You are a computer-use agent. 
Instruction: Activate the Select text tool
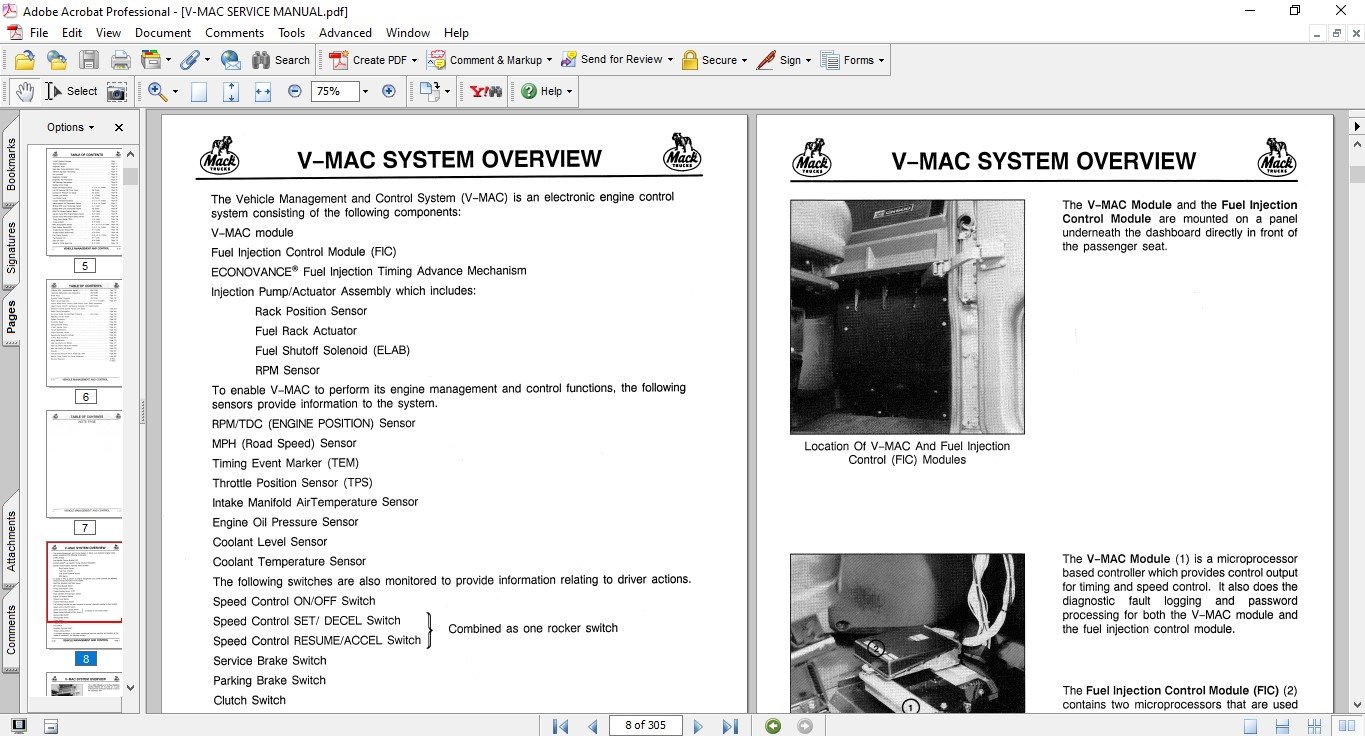[x=70, y=91]
